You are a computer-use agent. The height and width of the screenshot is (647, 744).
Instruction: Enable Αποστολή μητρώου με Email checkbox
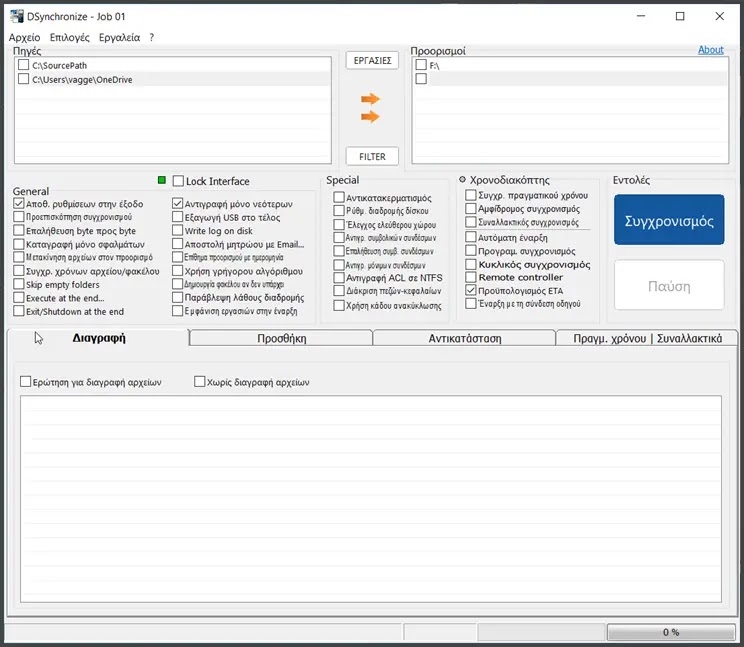click(177, 244)
